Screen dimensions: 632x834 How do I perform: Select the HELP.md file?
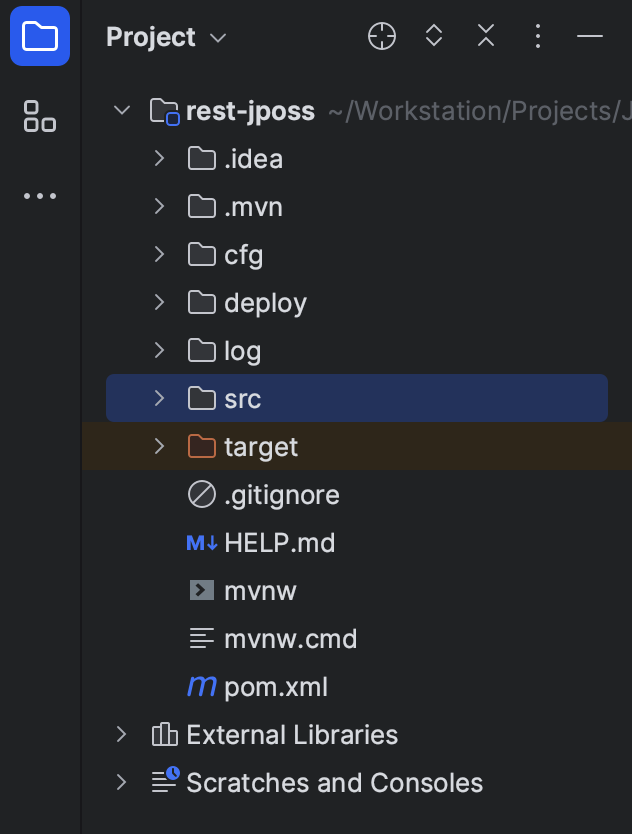[x=280, y=543]
